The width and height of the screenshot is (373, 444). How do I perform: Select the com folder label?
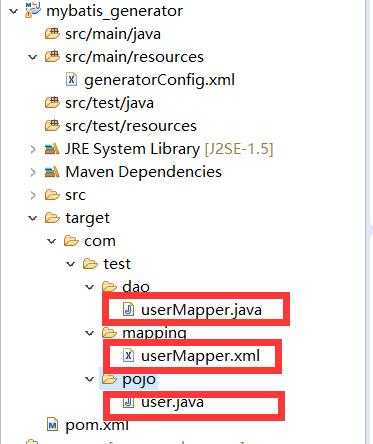click(100, 241)
